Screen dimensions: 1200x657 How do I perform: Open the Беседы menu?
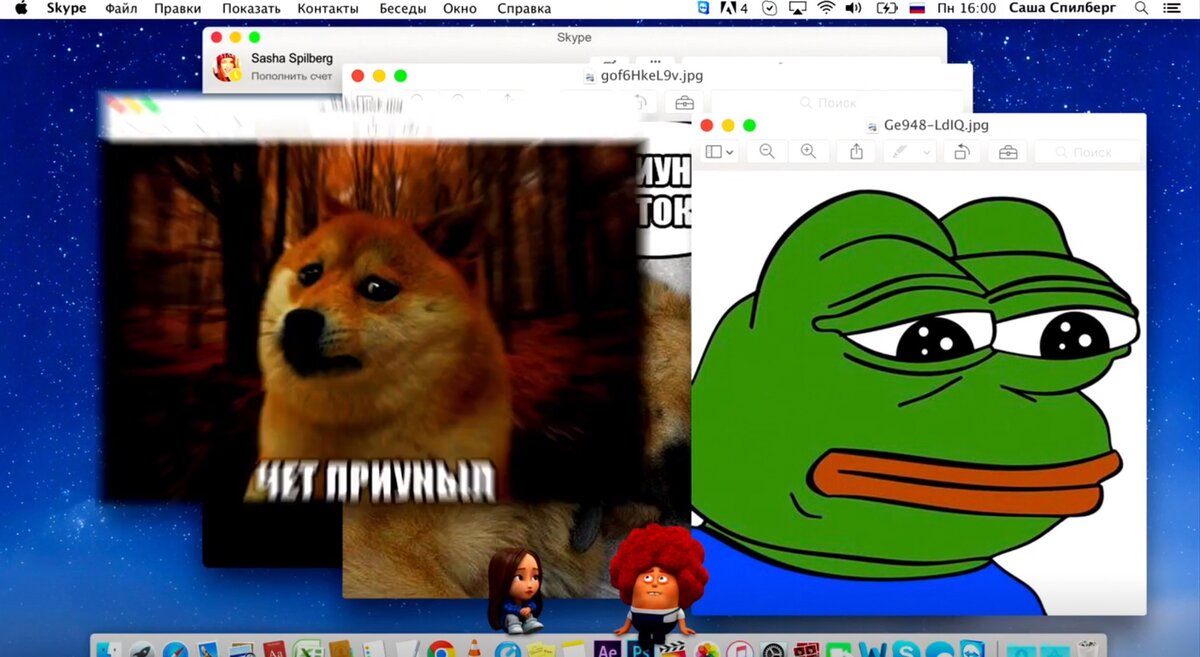pos(402,8)
